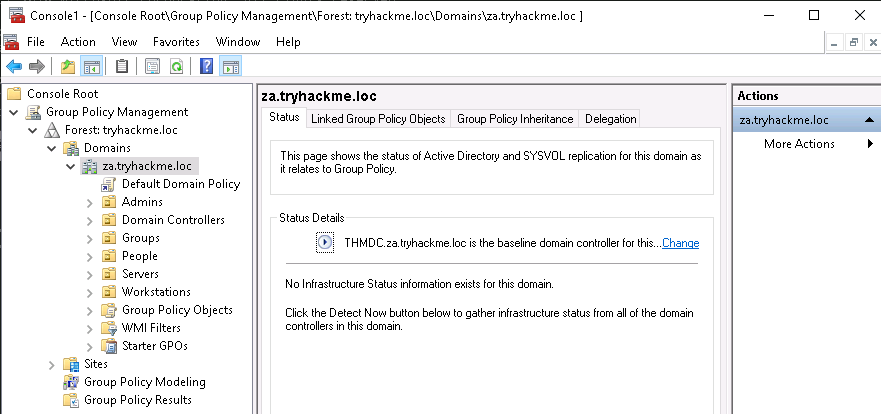Click the Group Policy Results icon

point(71,400)
